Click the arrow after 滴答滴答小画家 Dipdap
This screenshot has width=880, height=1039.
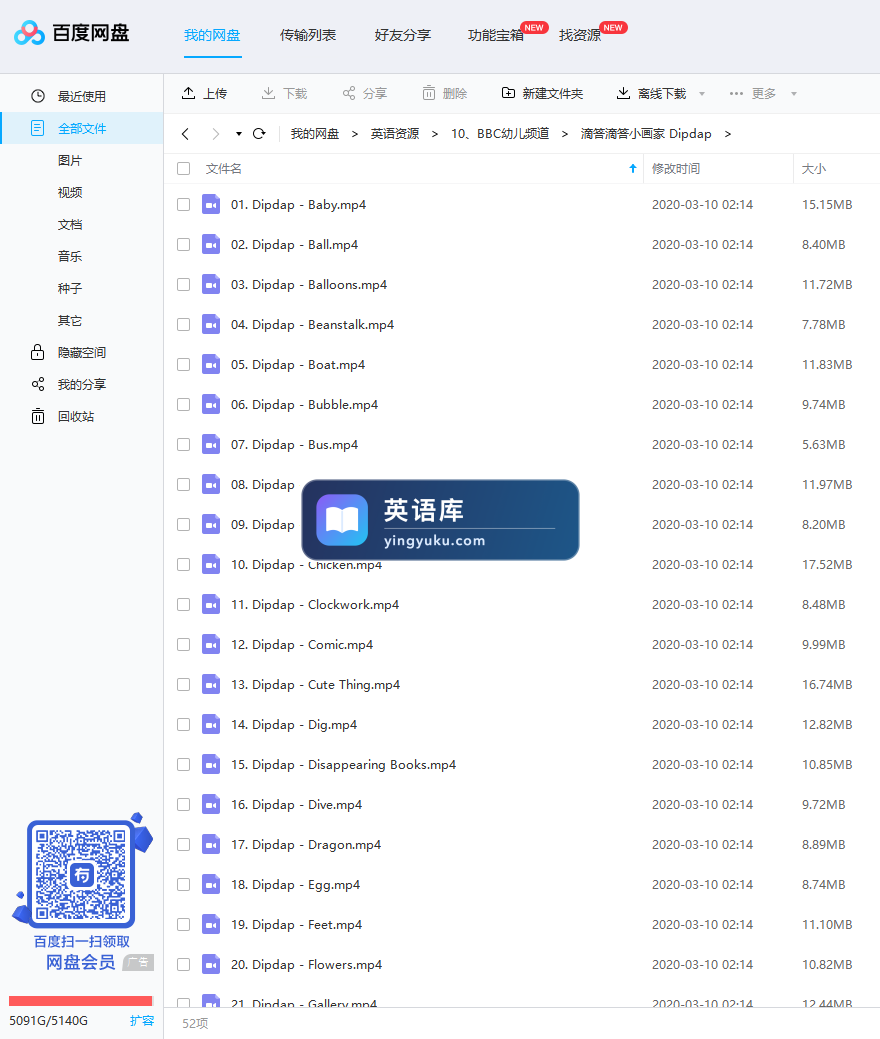728,134
